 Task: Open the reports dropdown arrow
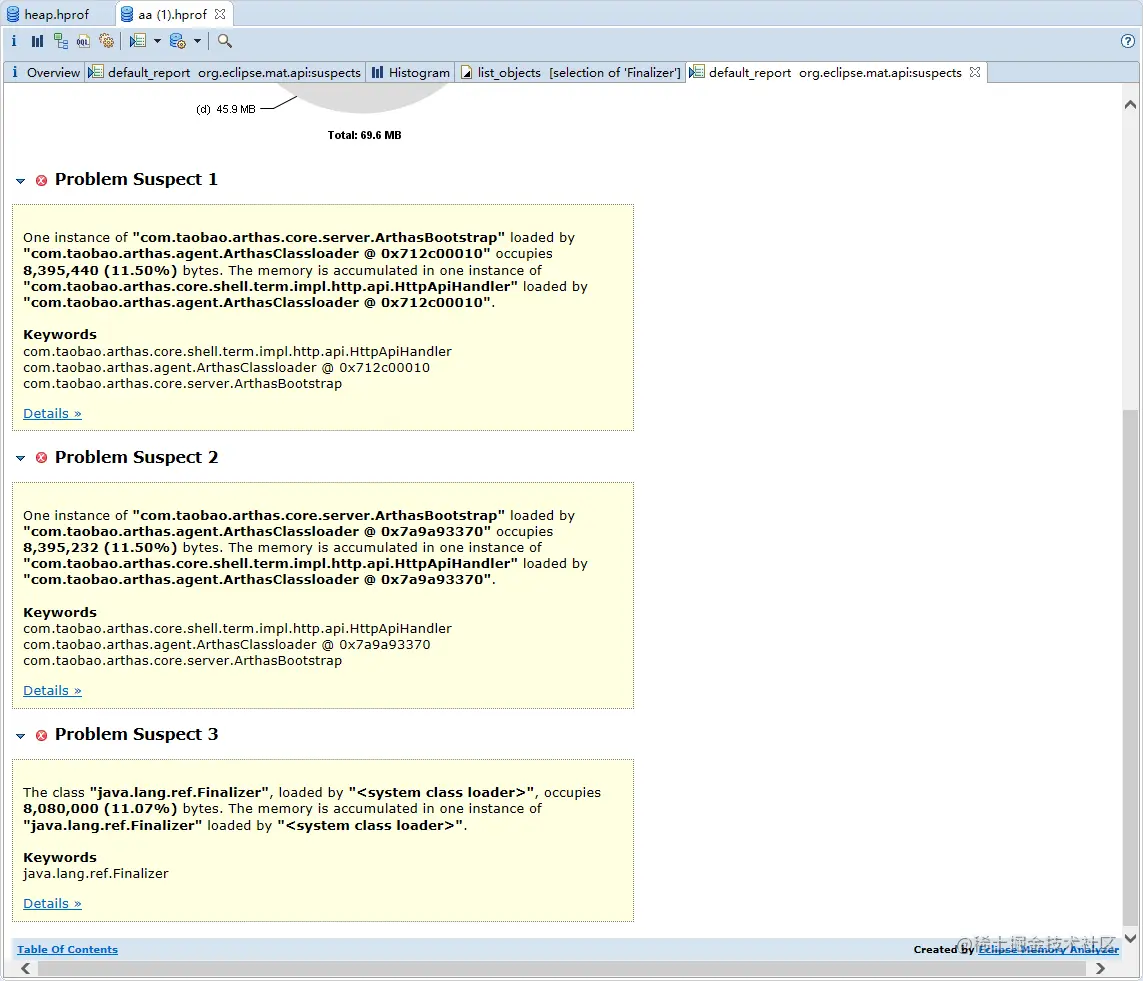point(157,41)
